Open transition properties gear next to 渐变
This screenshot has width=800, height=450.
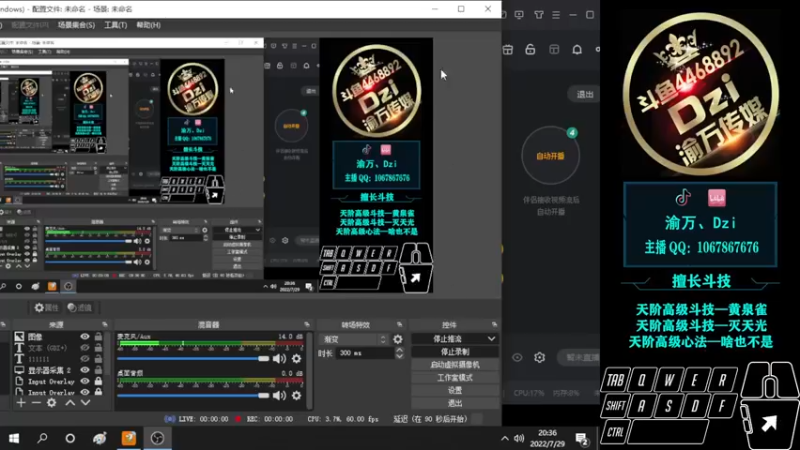click(x=398, y=339)
